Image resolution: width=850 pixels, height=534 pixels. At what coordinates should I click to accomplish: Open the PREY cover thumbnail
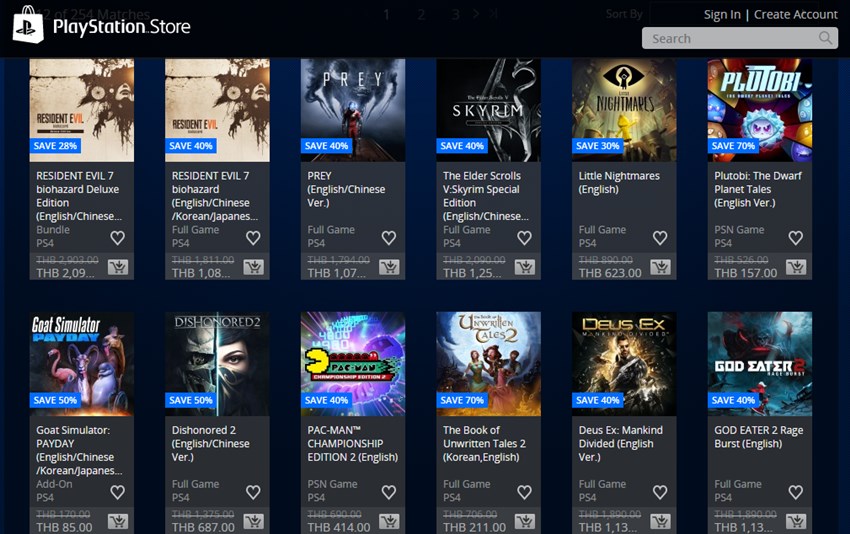(353, 110)
